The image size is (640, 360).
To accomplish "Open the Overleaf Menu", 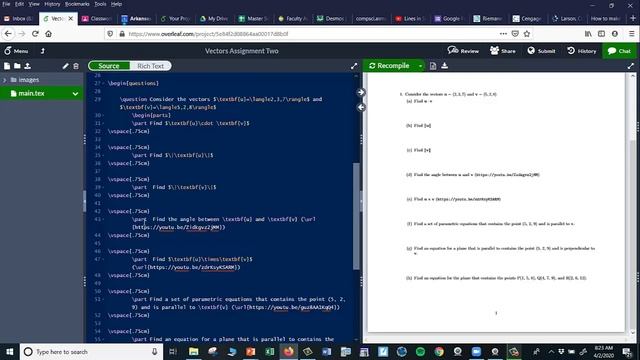I will point(16,51).
